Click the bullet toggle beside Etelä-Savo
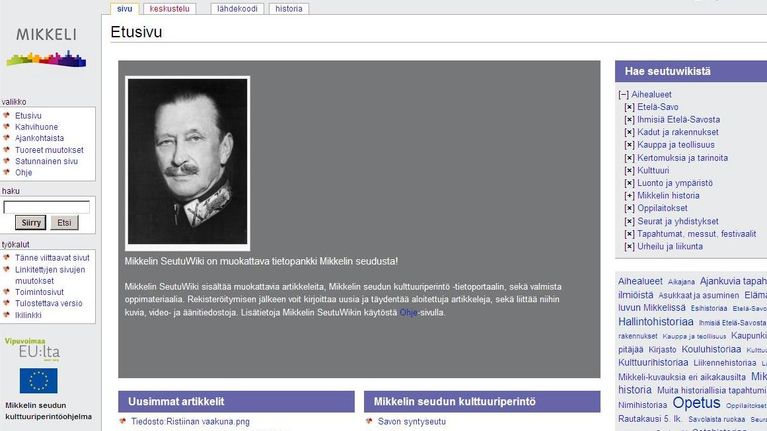Screen dimensions: 767x431 pos(630,107)
